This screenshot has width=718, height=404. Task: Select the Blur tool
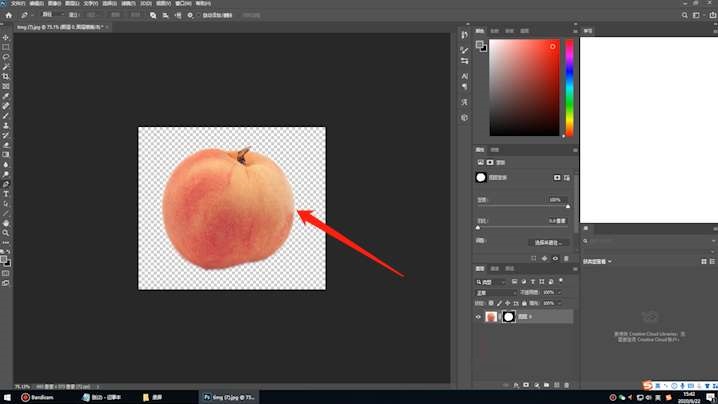6,165
